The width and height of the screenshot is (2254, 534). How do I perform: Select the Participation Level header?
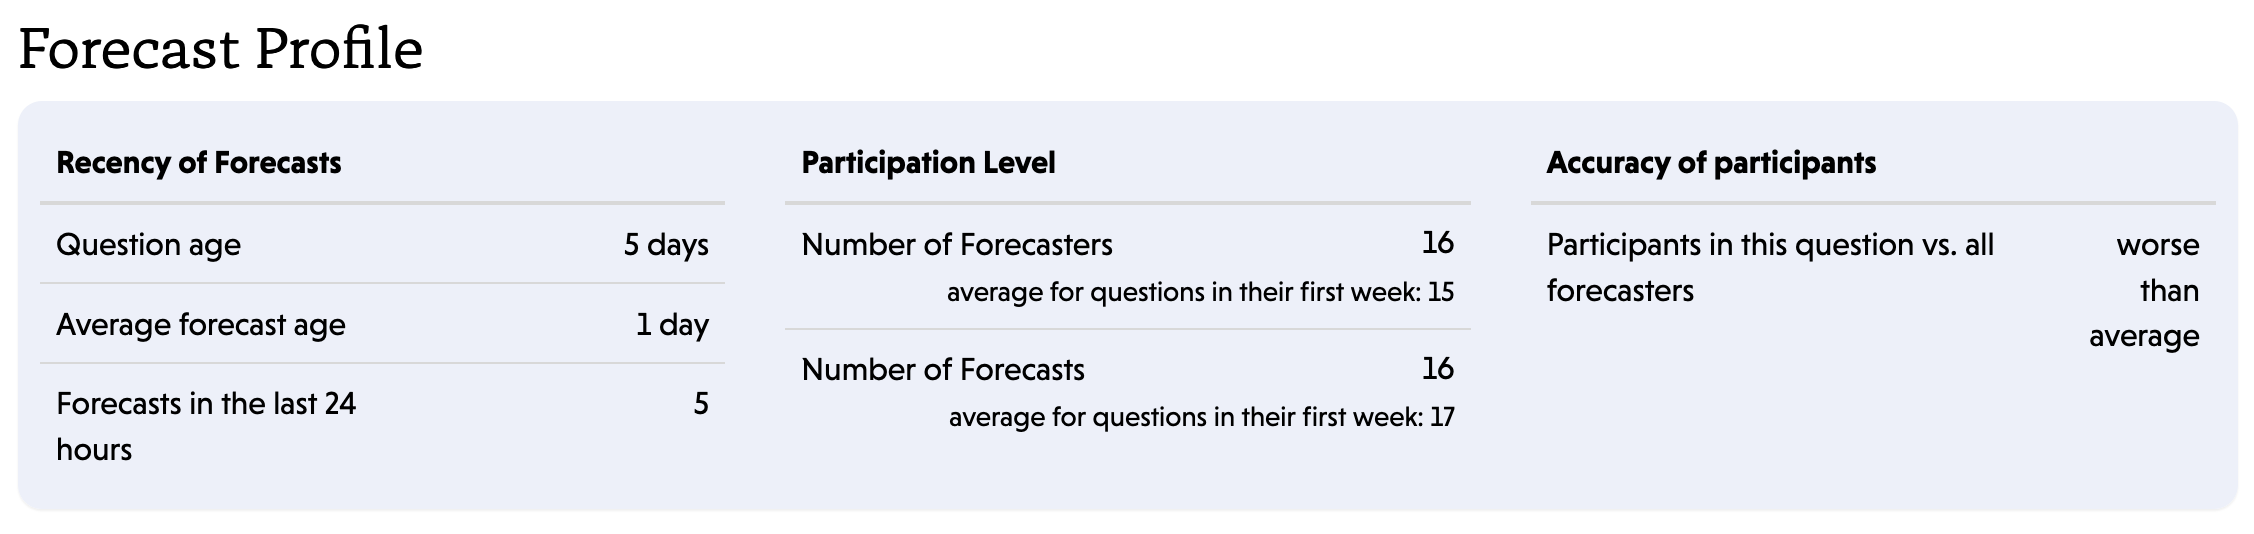tap(928, 163)
